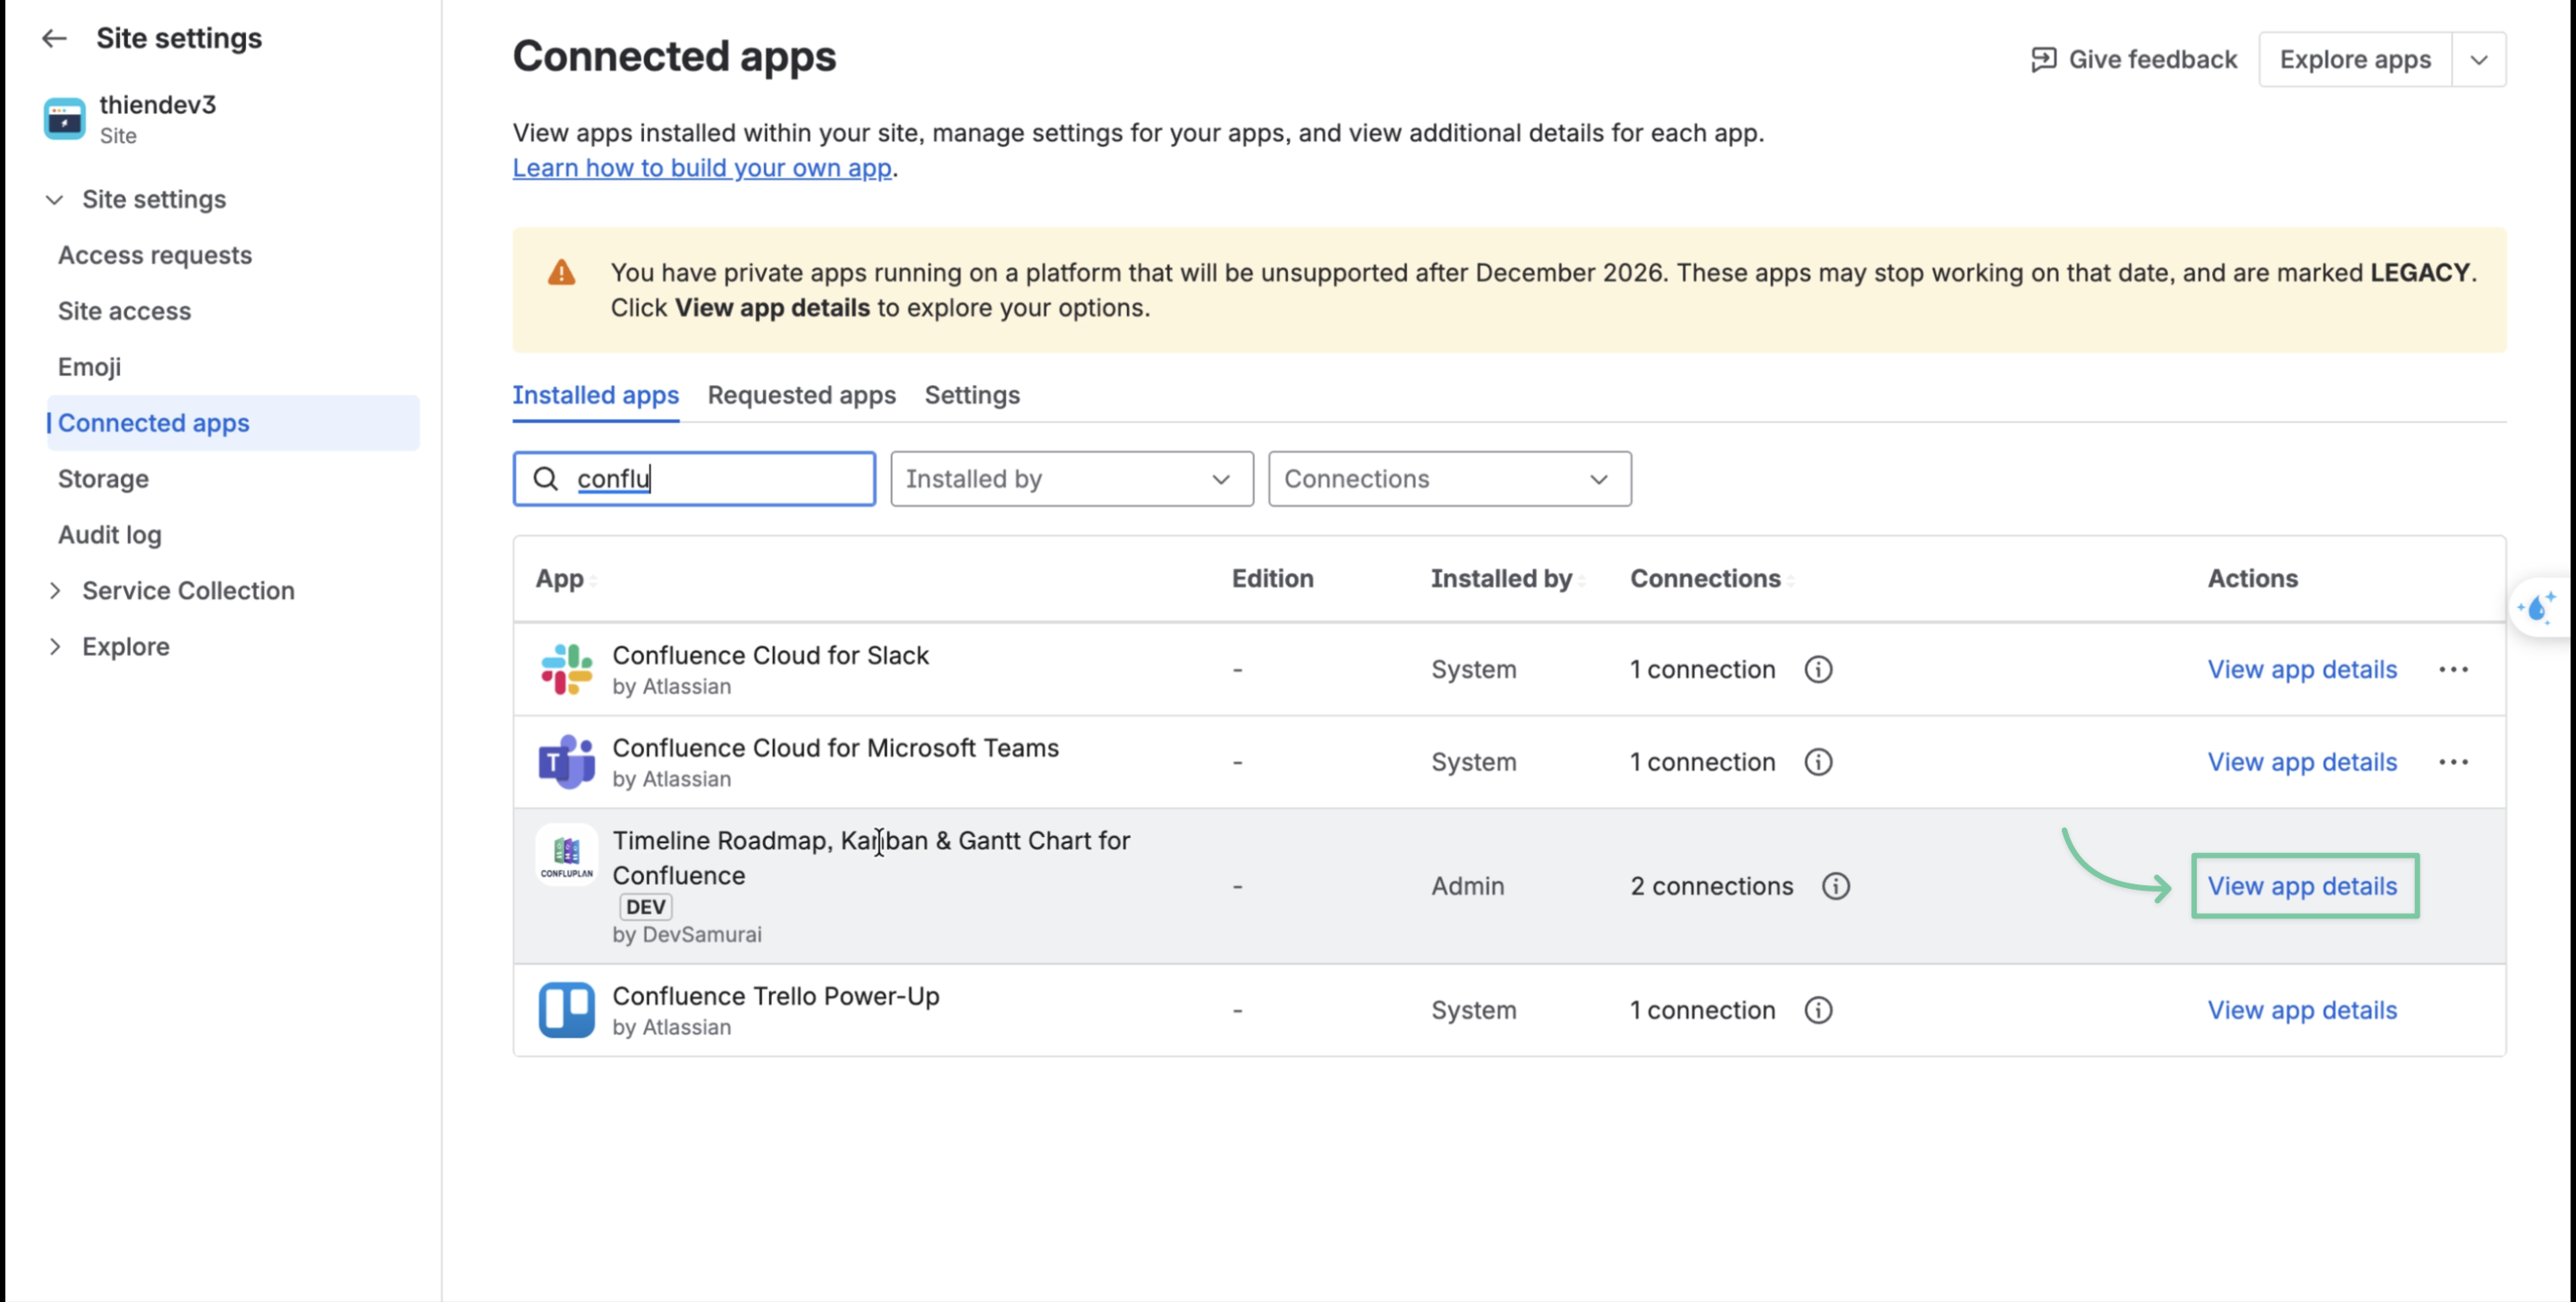Viewport: 2576px width, 1302px height.
Task: Open the Connections filter dropdown
Action: point(1450,479)
